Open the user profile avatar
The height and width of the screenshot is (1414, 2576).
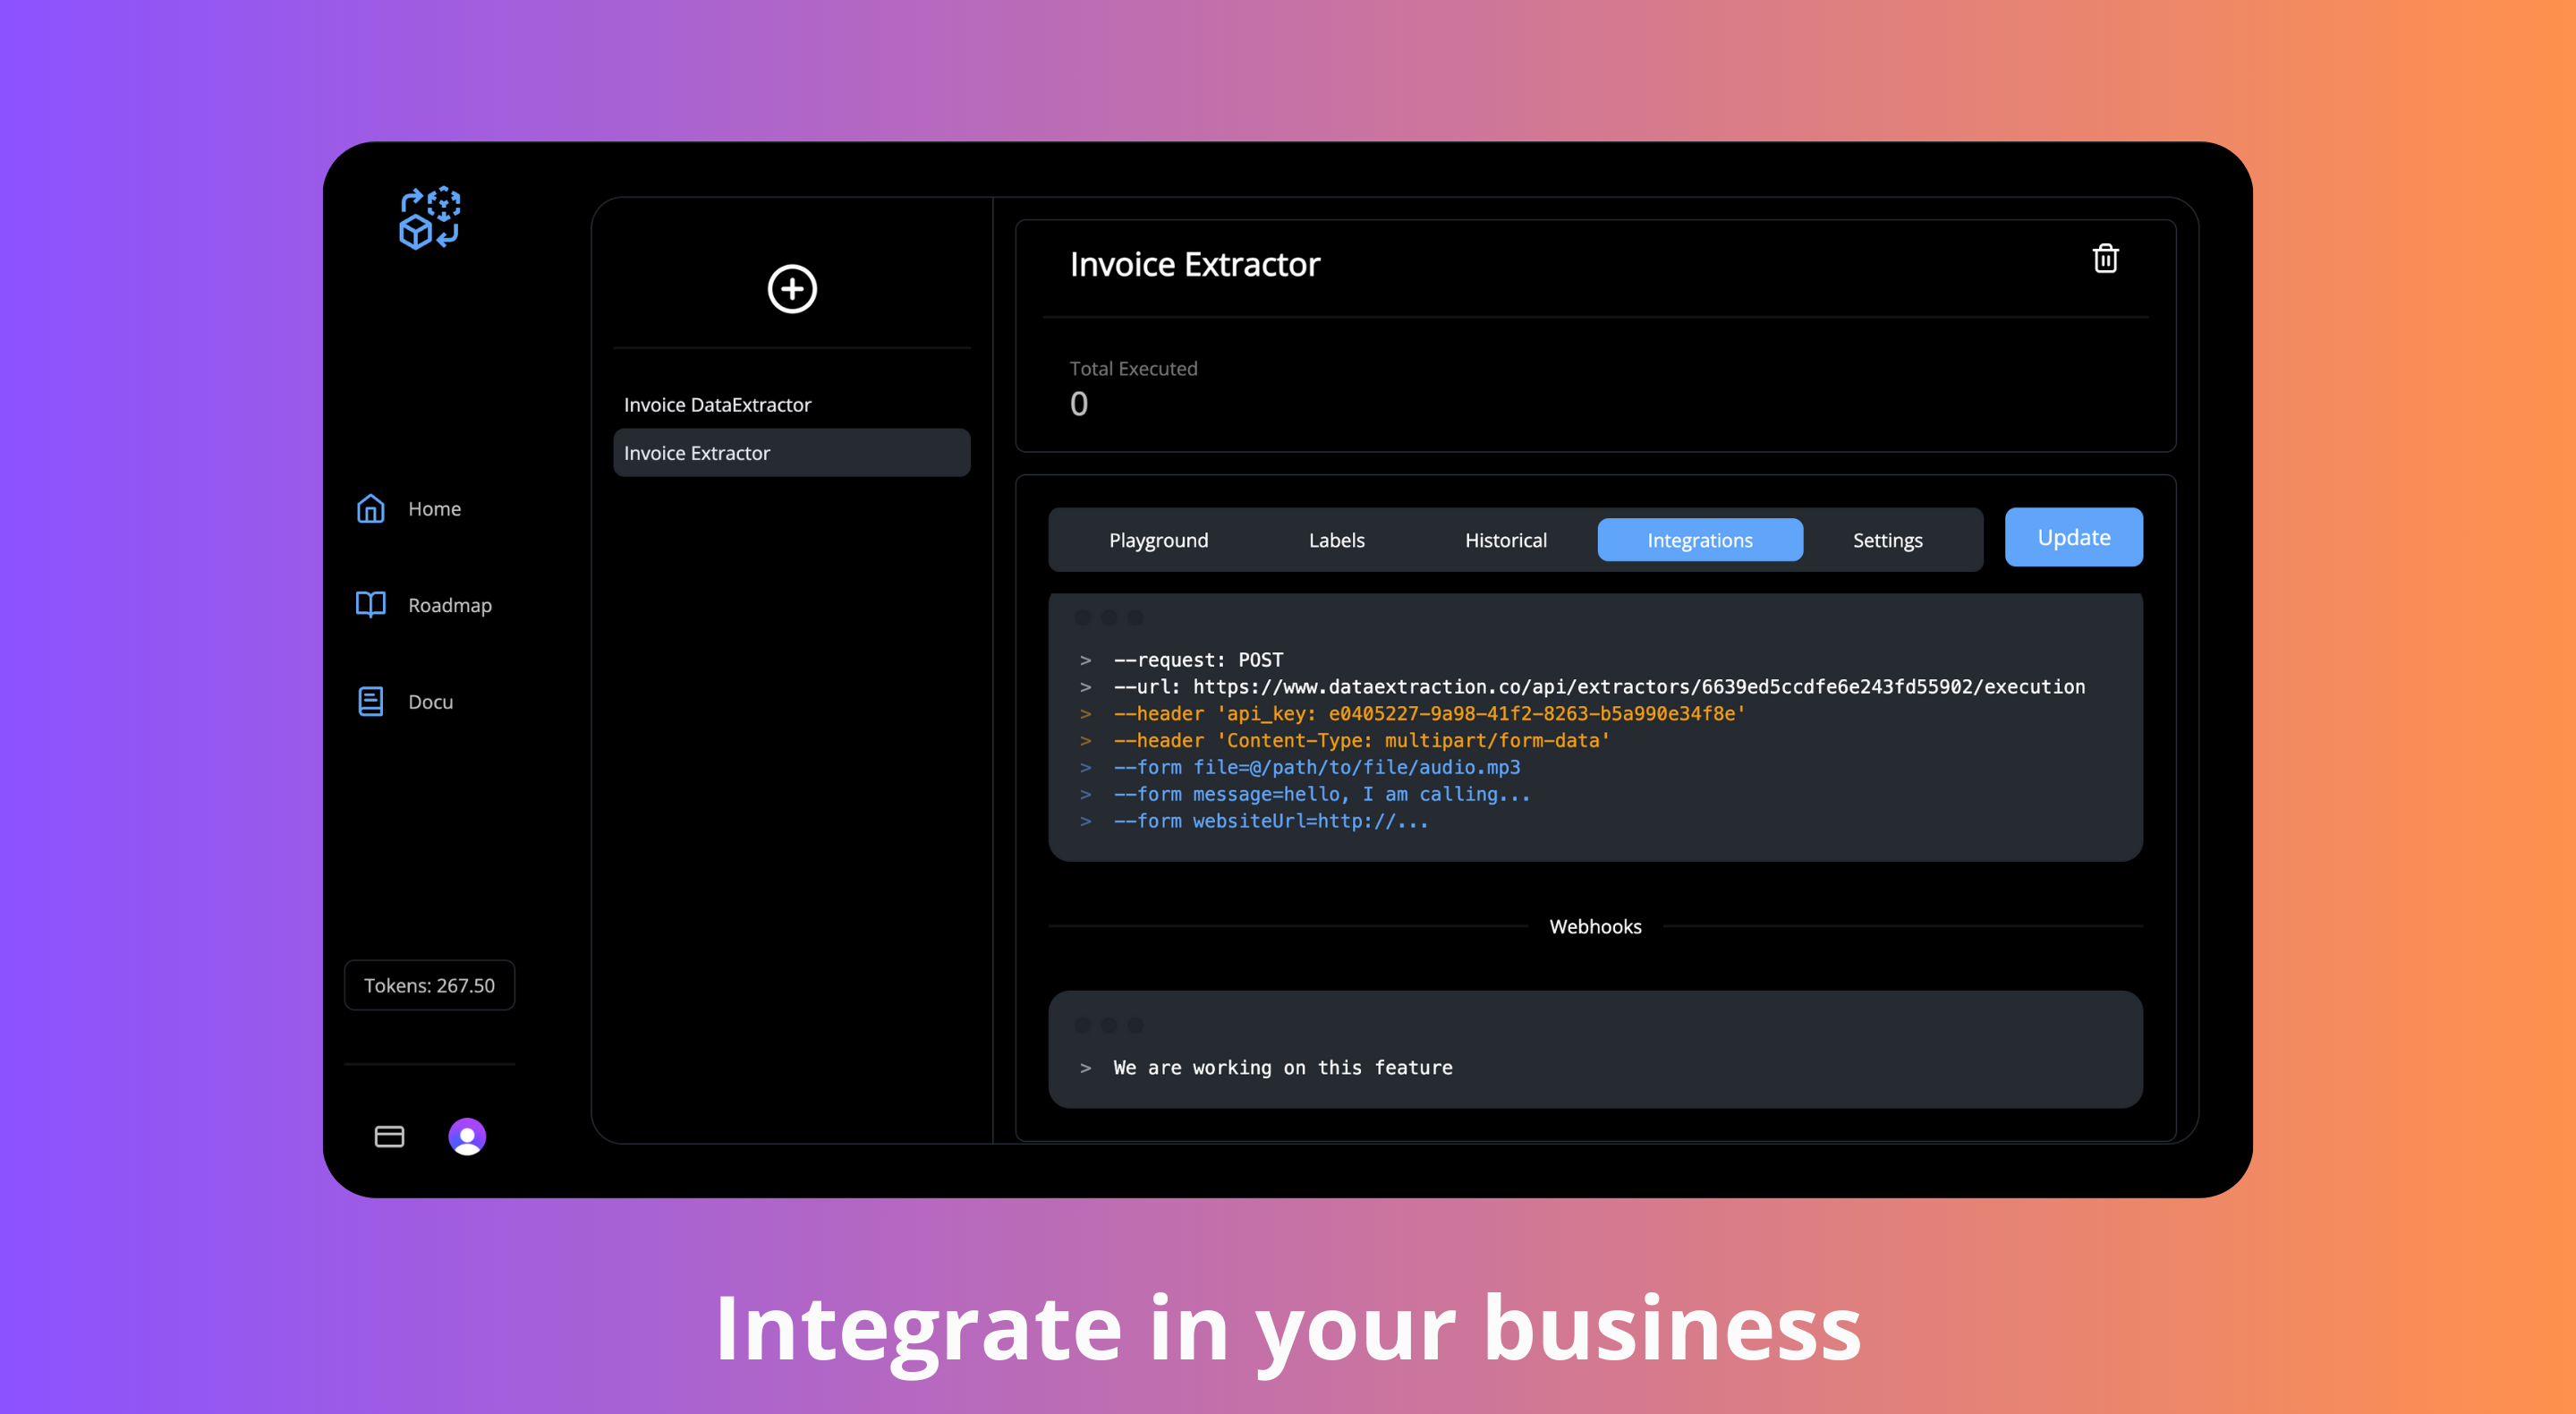(x=467, y=1136)
